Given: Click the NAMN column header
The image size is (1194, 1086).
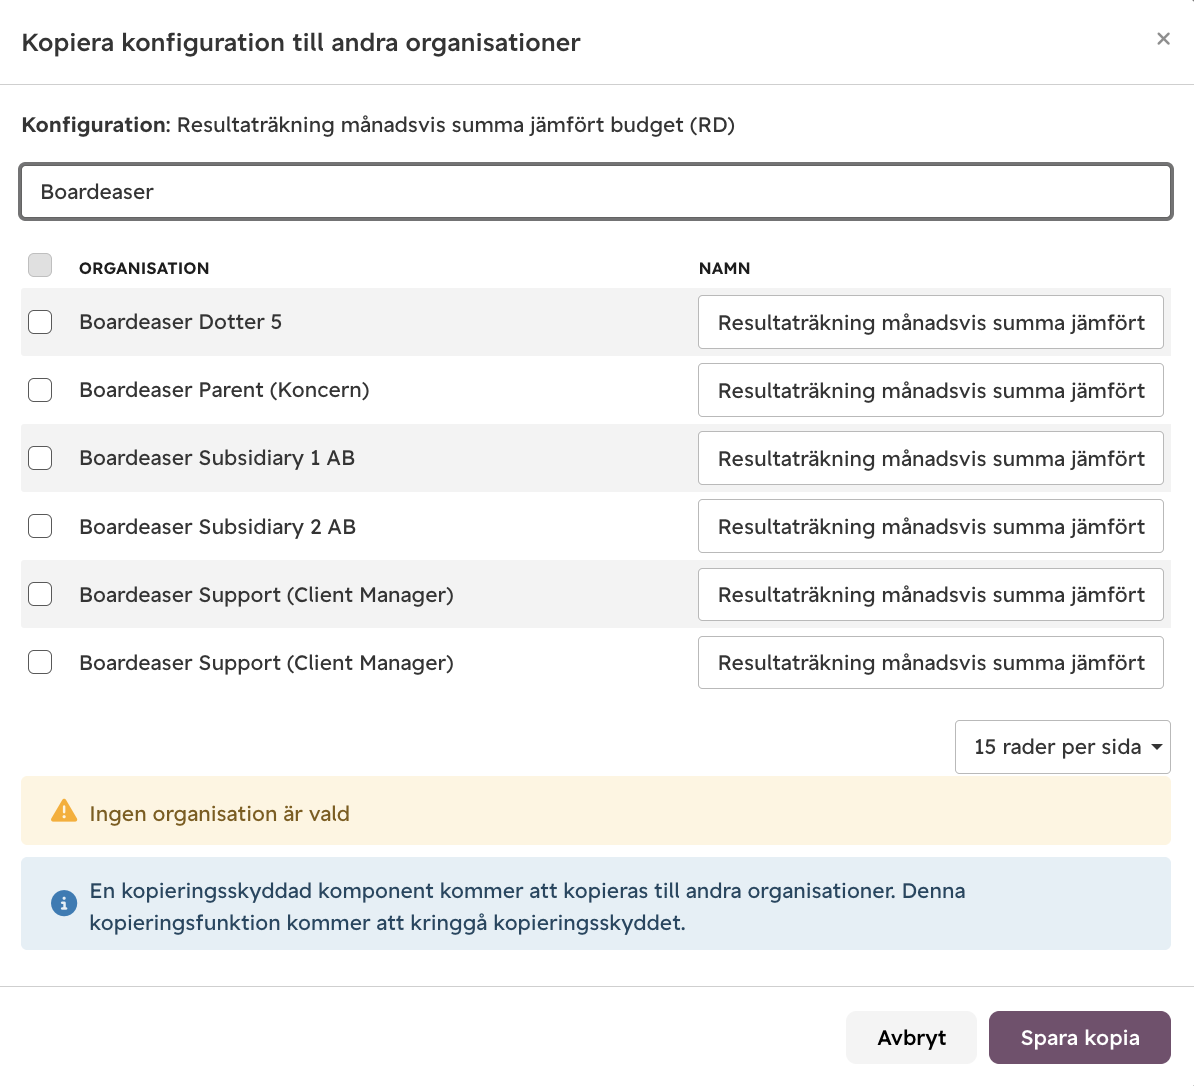Looking at the screenshot, I should coord(724,268).
